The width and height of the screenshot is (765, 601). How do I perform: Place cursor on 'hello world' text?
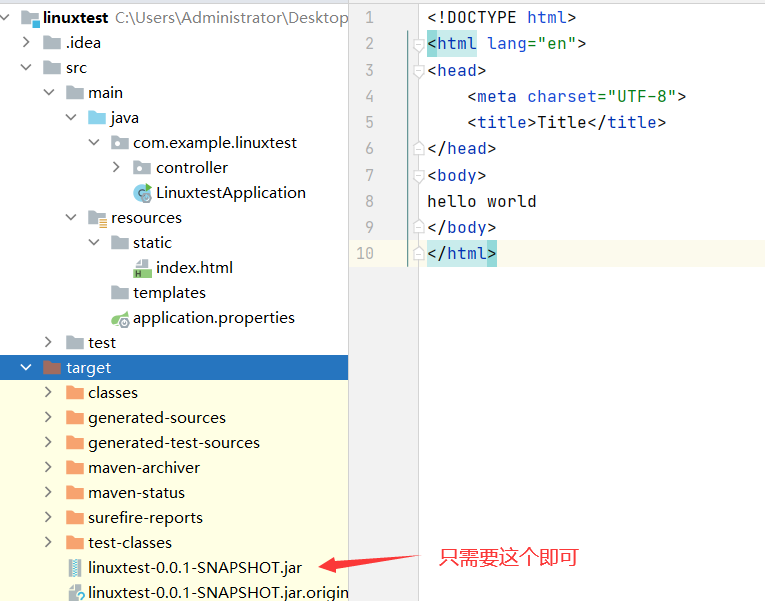click(482, 201)
